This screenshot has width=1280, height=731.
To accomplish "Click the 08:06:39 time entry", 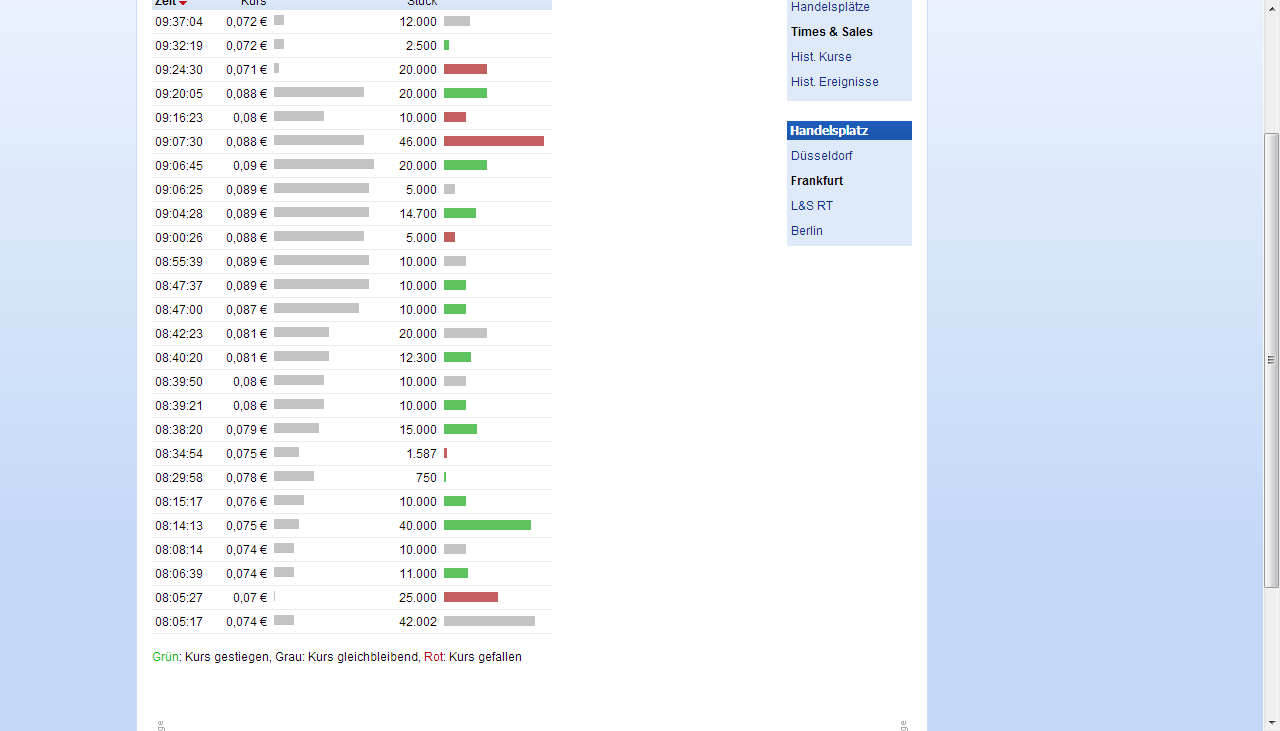I will 179,574.
